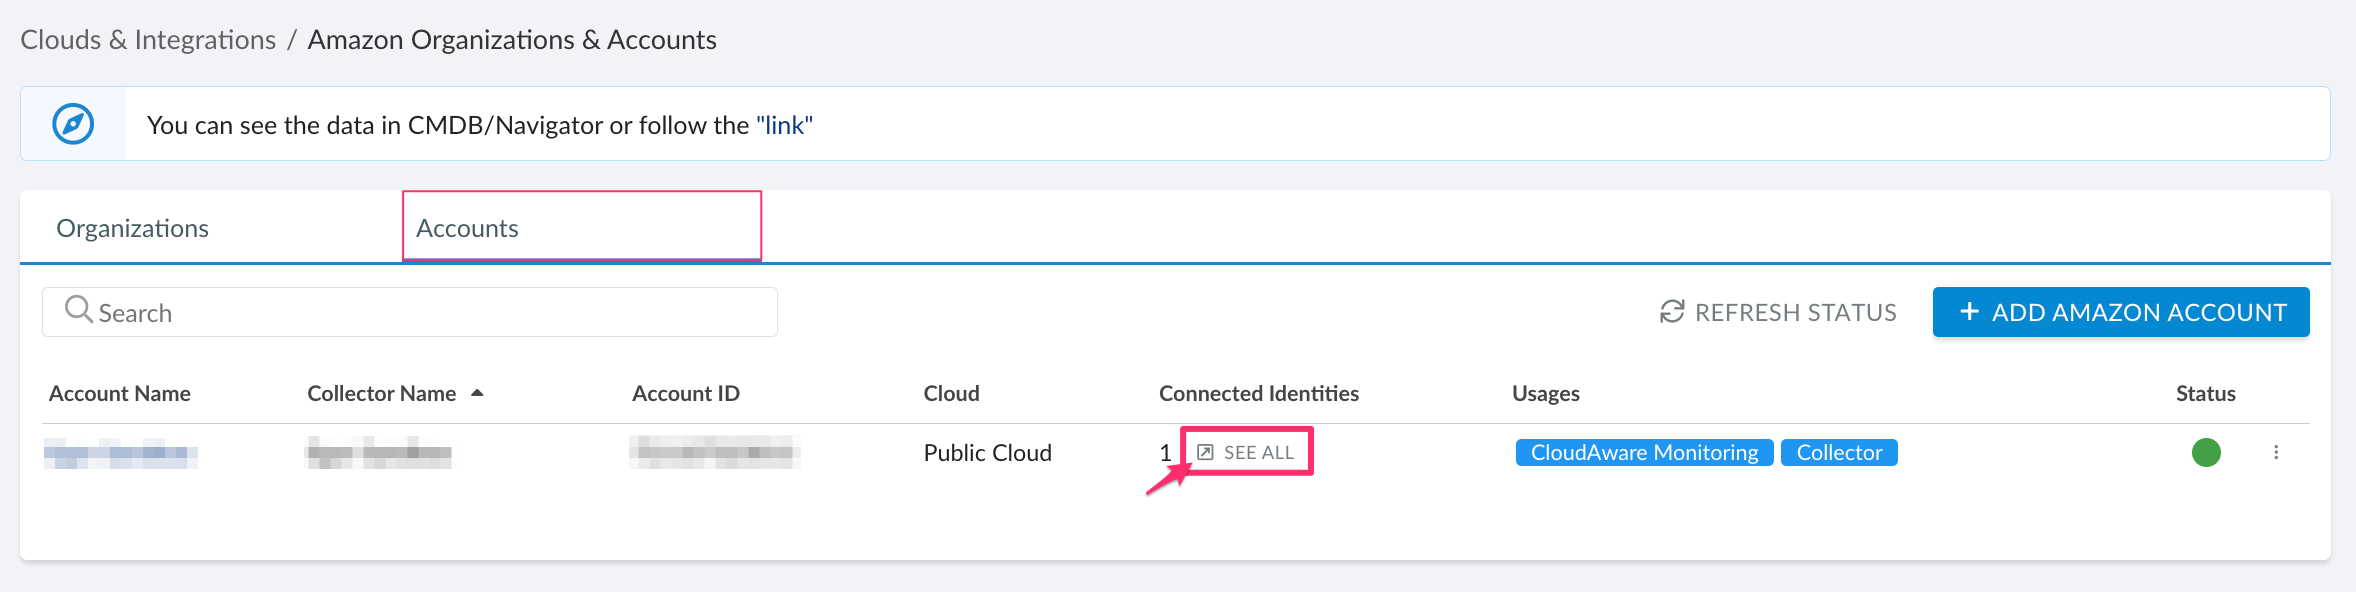Open the blurred account name in the row
2356x592 pixels.
point(120,454)
